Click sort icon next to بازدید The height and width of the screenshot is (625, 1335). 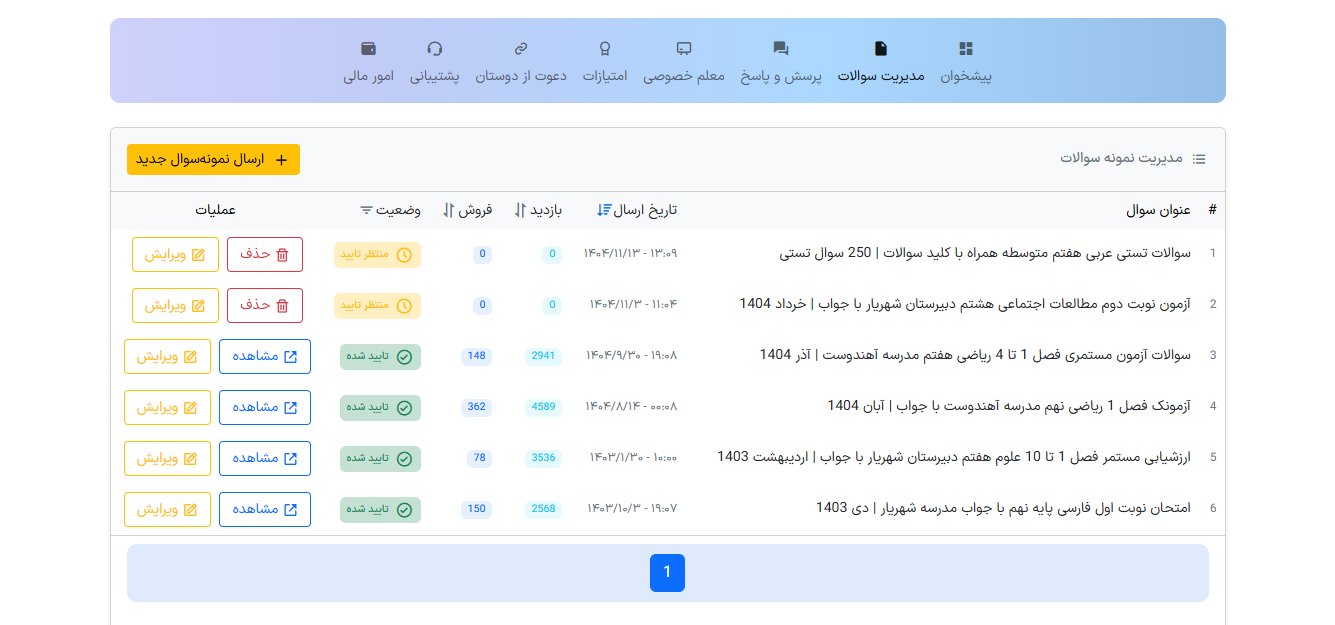pyautogui.click(x=519, y=210)
